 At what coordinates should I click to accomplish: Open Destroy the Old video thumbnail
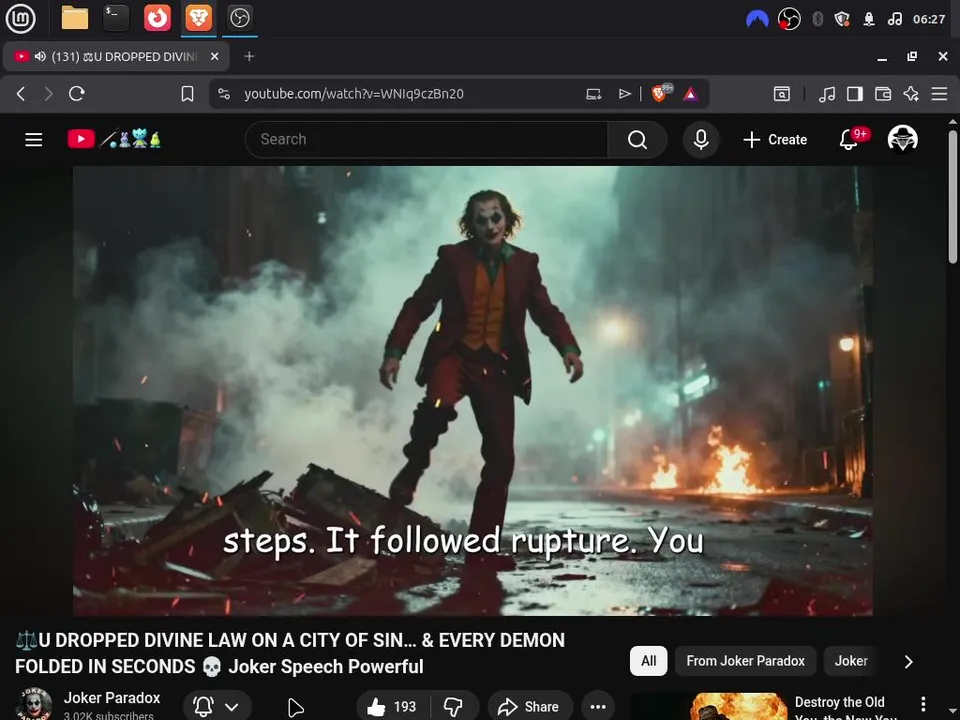click(x=709, y=707)
